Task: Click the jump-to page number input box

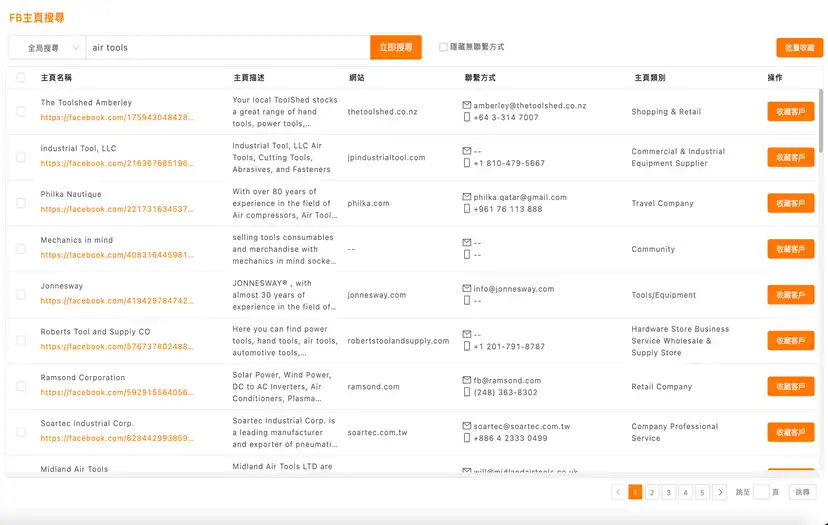Action: click(x=761, y=492)
